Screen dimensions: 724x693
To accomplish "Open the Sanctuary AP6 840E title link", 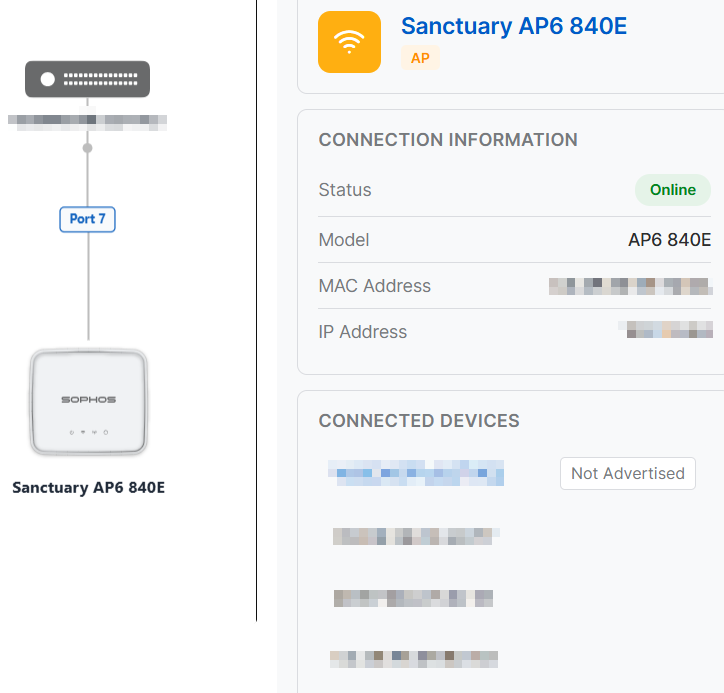I will coord(514,26).
